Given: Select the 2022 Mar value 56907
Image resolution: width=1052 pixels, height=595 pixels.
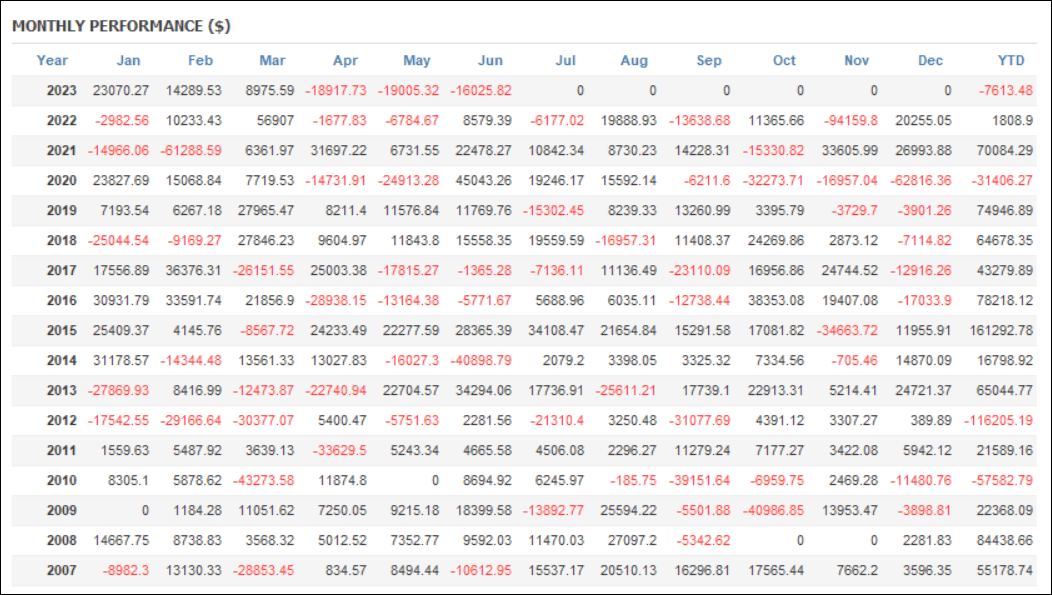Looking at the screenshot, I should click(x=275, y=121).
